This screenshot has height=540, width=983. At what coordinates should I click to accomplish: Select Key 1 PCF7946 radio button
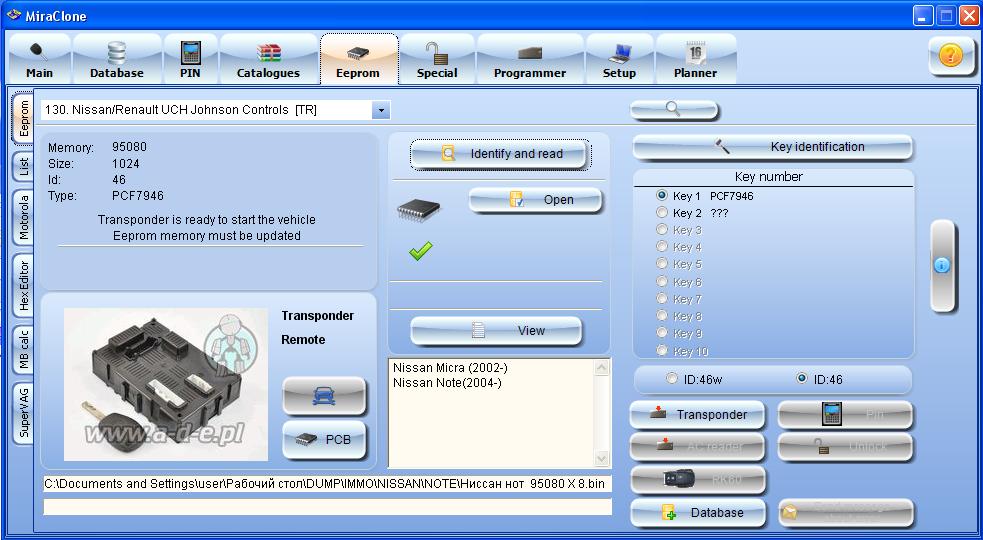click(x=661, y=196)
